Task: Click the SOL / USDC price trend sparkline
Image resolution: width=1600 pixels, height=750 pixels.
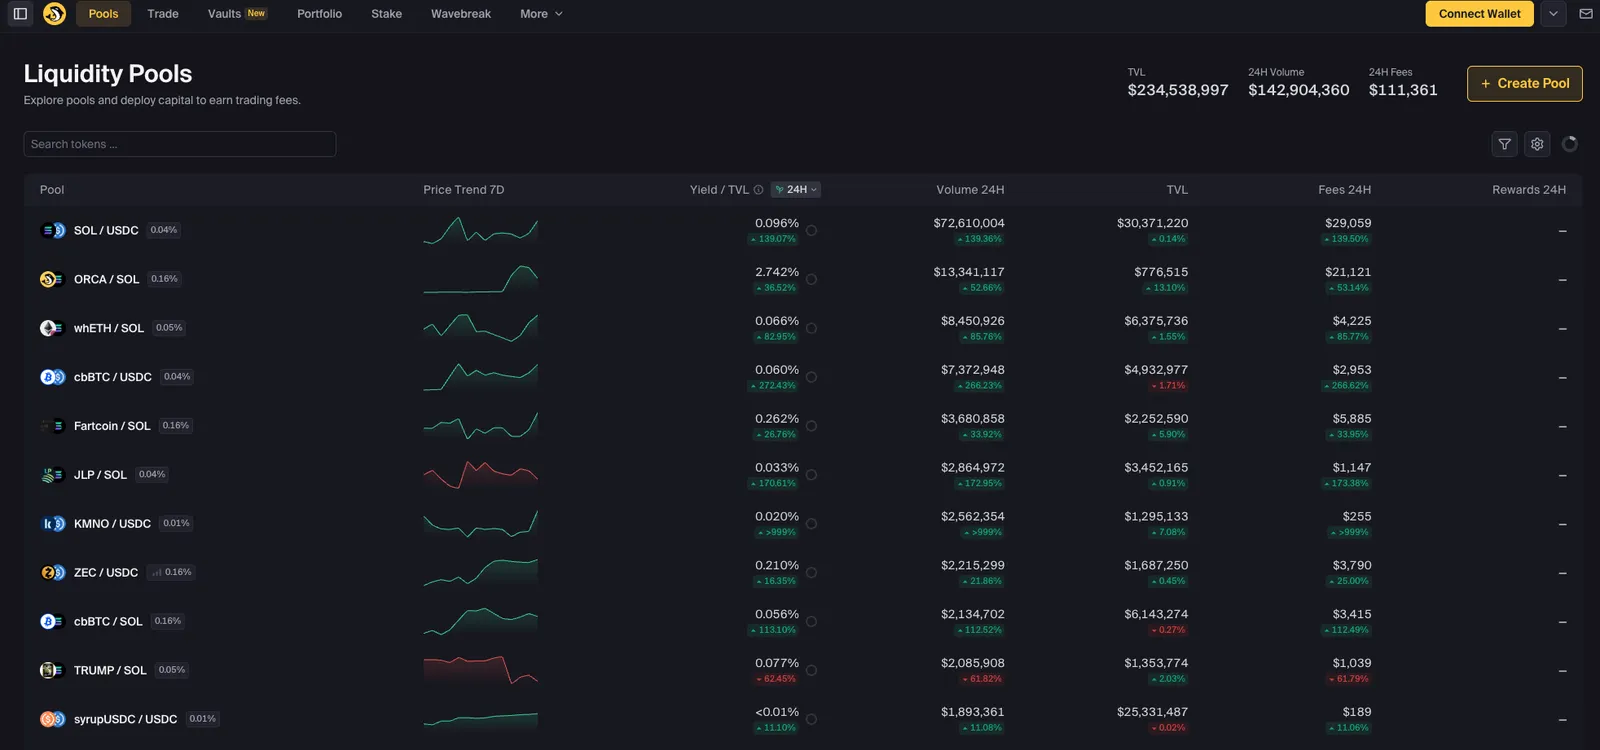Action: point(480,231)
